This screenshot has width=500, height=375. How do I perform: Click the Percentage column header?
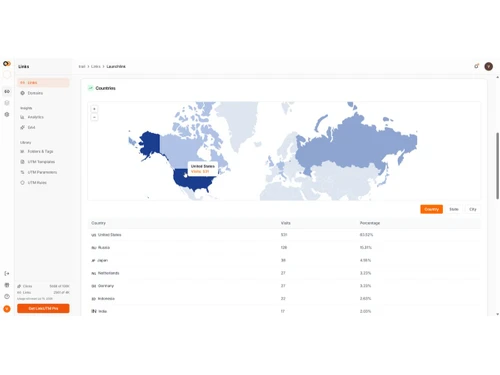point(370,223)
